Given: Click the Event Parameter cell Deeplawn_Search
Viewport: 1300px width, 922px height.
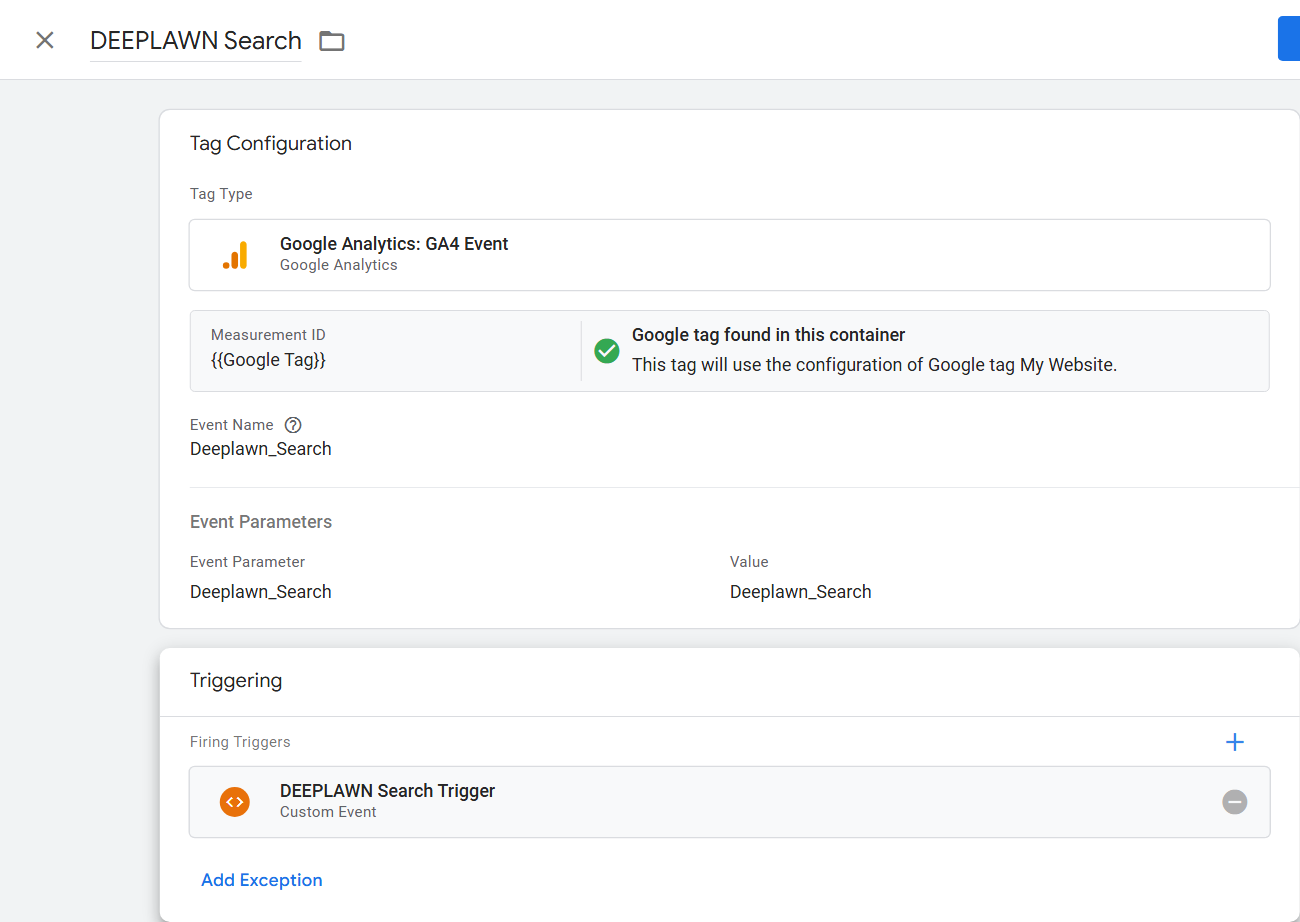Looking at the screenshot, I should click(x=261, y=592).
